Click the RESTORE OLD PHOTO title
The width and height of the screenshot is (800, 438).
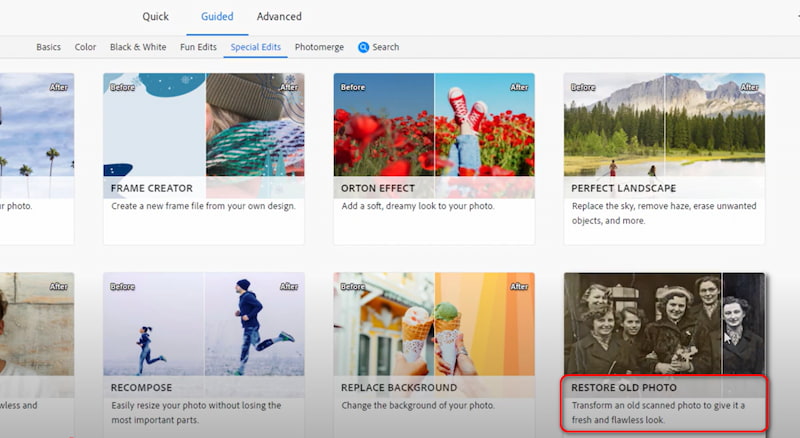click(624, 387)
